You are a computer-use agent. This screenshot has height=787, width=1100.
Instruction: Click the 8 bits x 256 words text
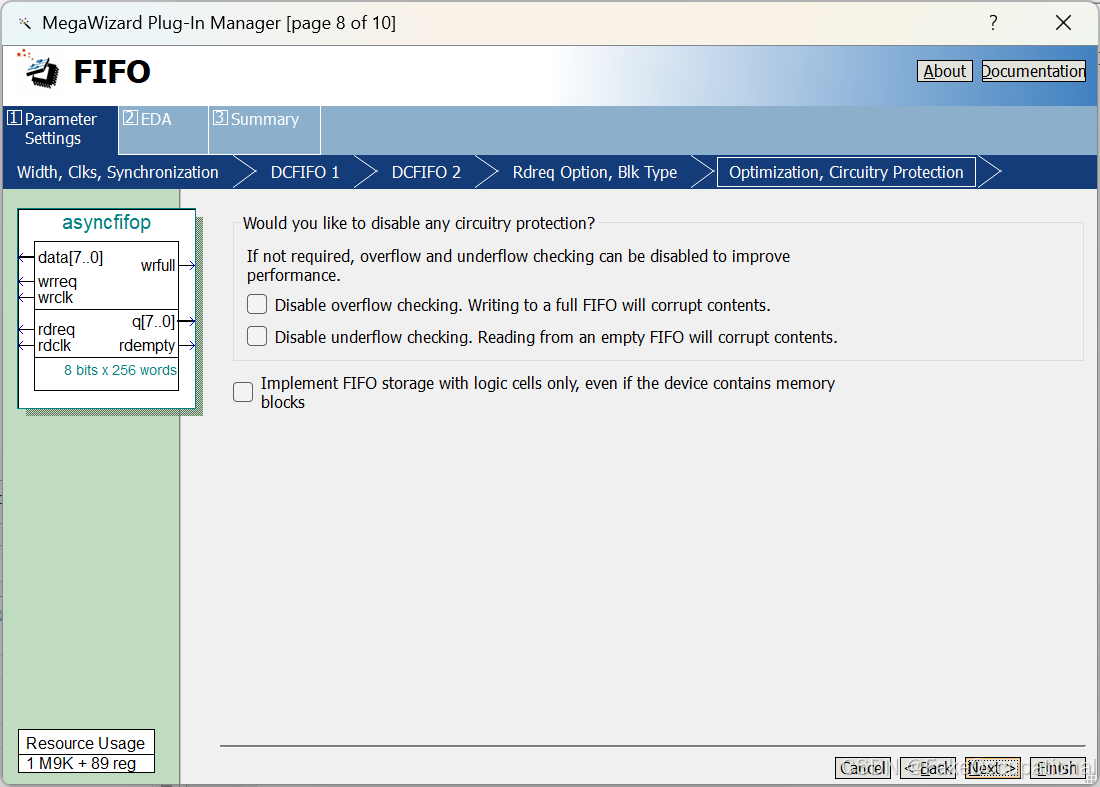(x=120, y=370)
